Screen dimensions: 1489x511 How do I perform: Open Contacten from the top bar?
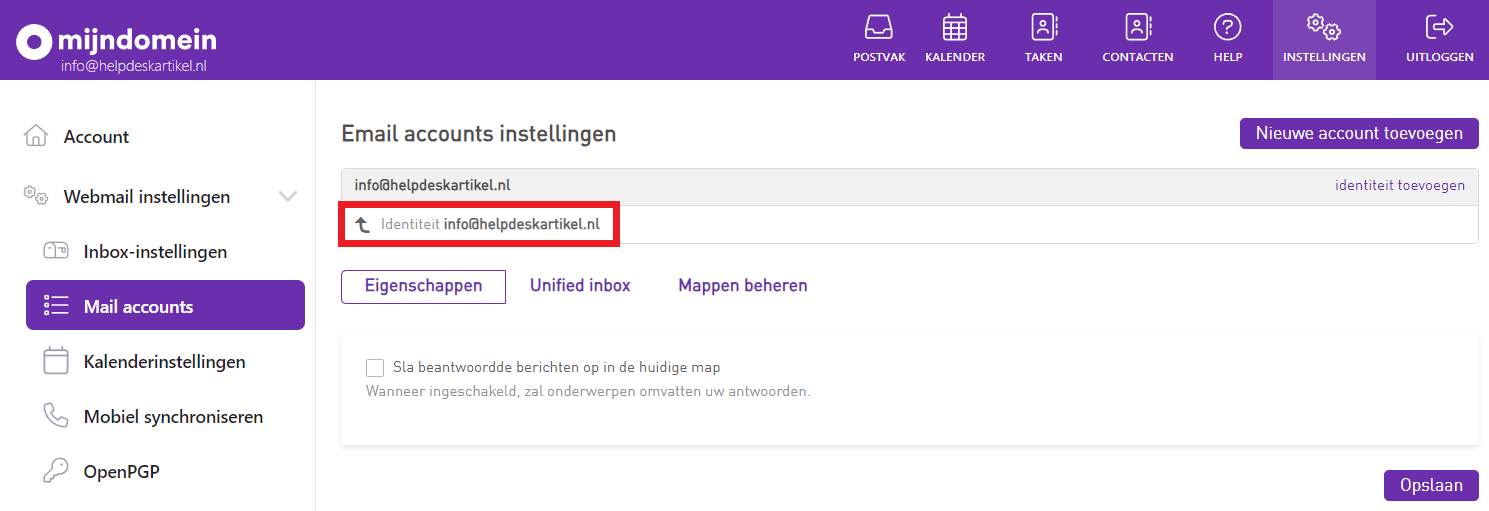point(1137,27)
